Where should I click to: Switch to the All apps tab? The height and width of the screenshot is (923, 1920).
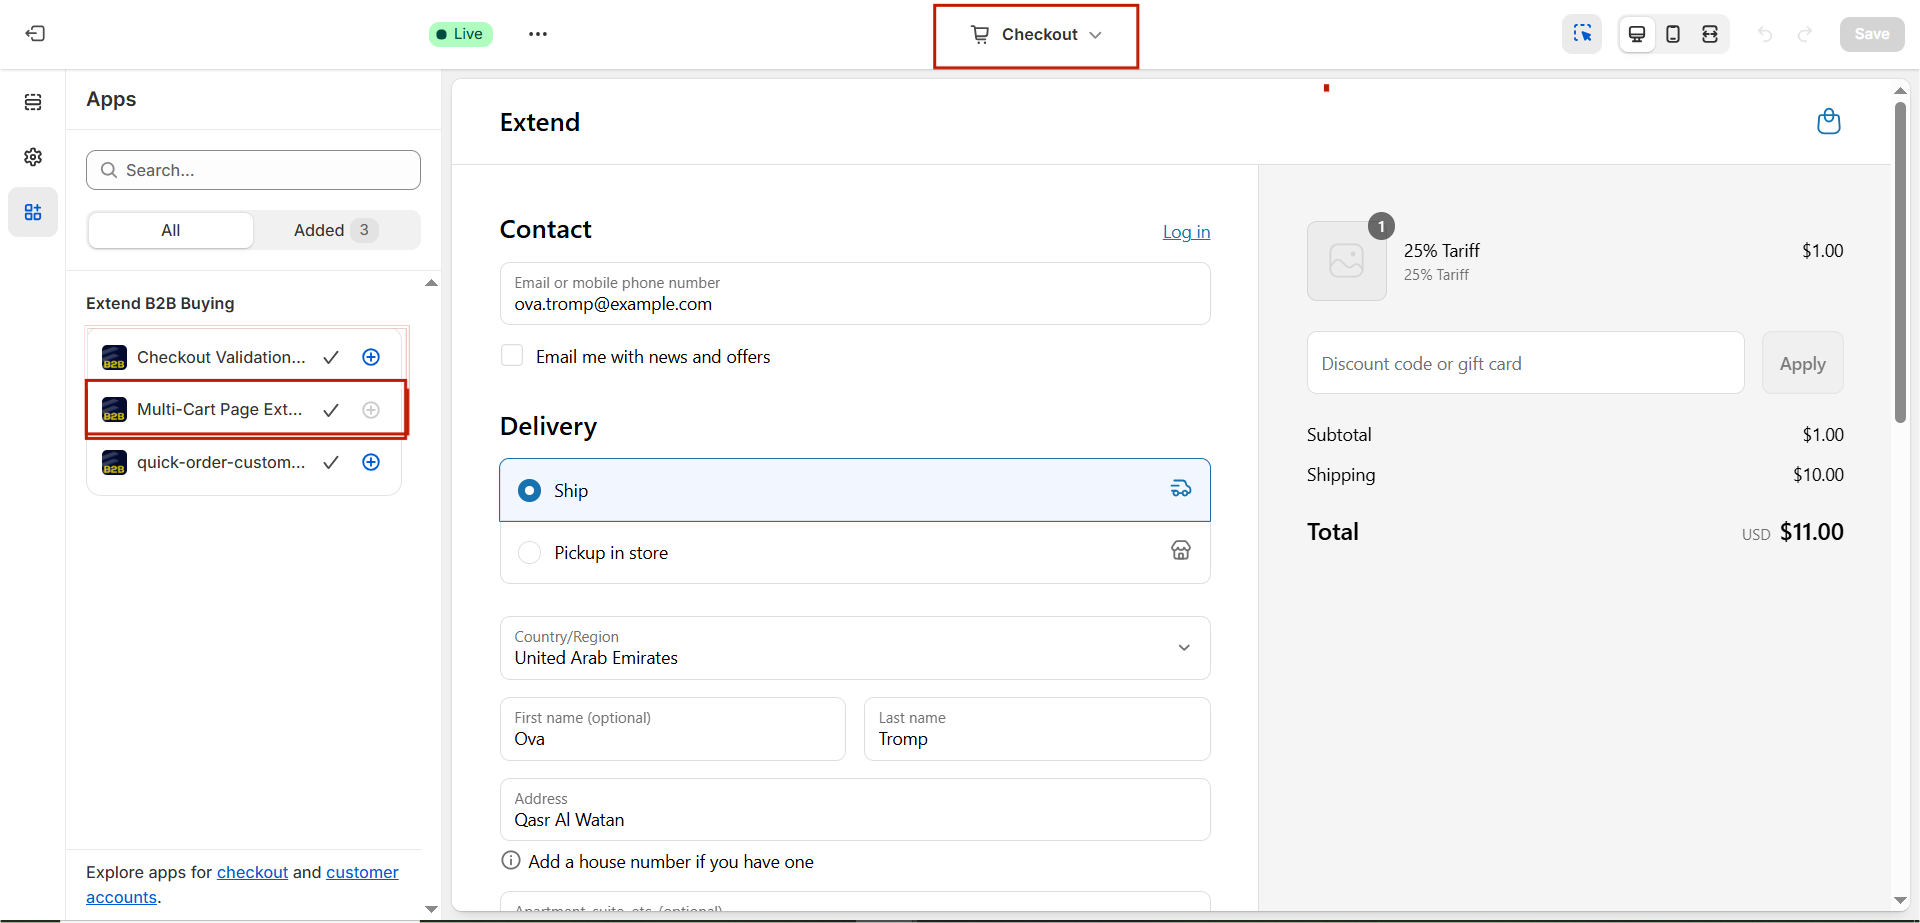point(171,230)
